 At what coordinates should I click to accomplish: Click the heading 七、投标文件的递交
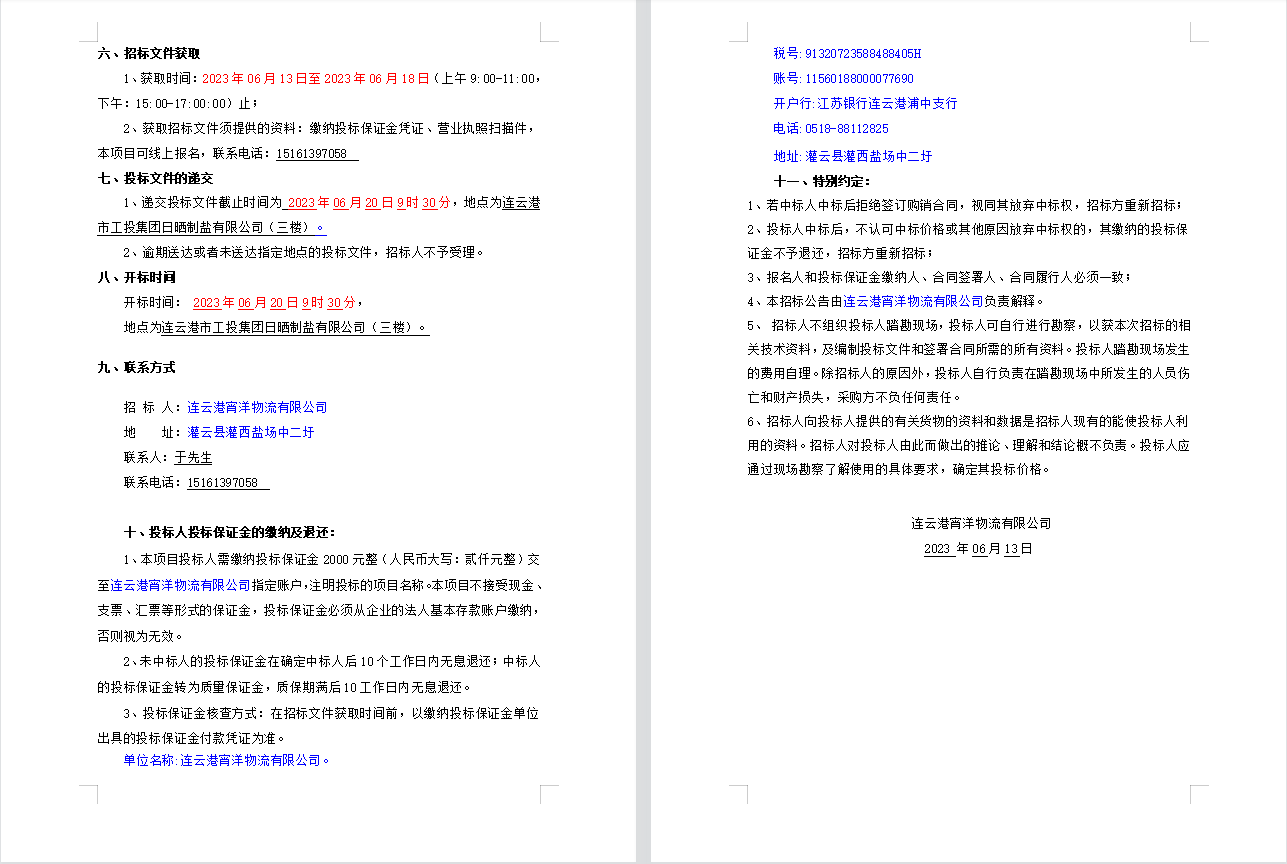tap(155, 178)
